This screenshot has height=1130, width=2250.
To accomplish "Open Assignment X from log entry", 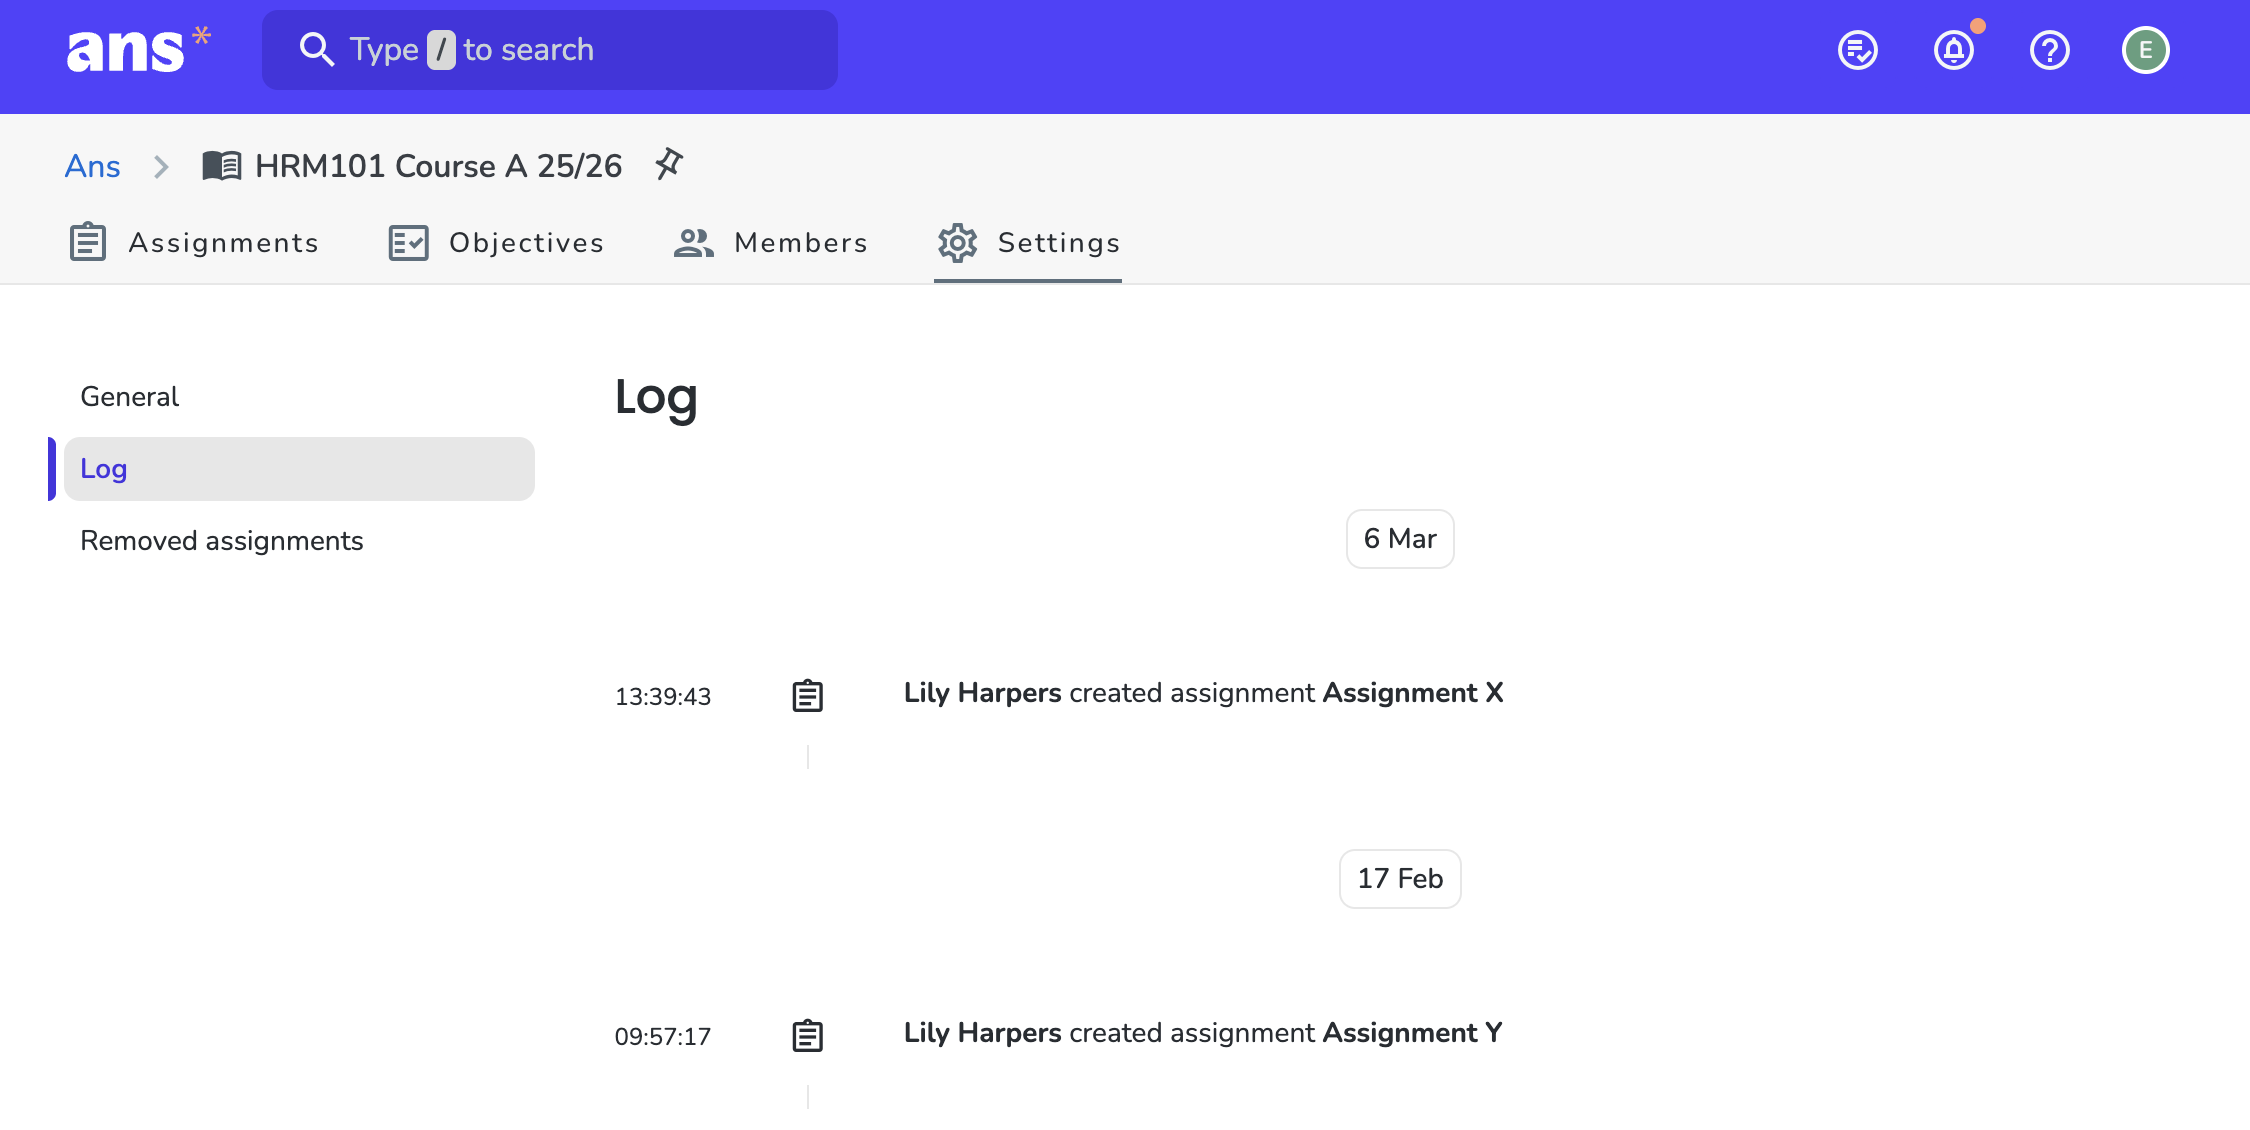I will pyautogui.click(x=1413, y=693).
